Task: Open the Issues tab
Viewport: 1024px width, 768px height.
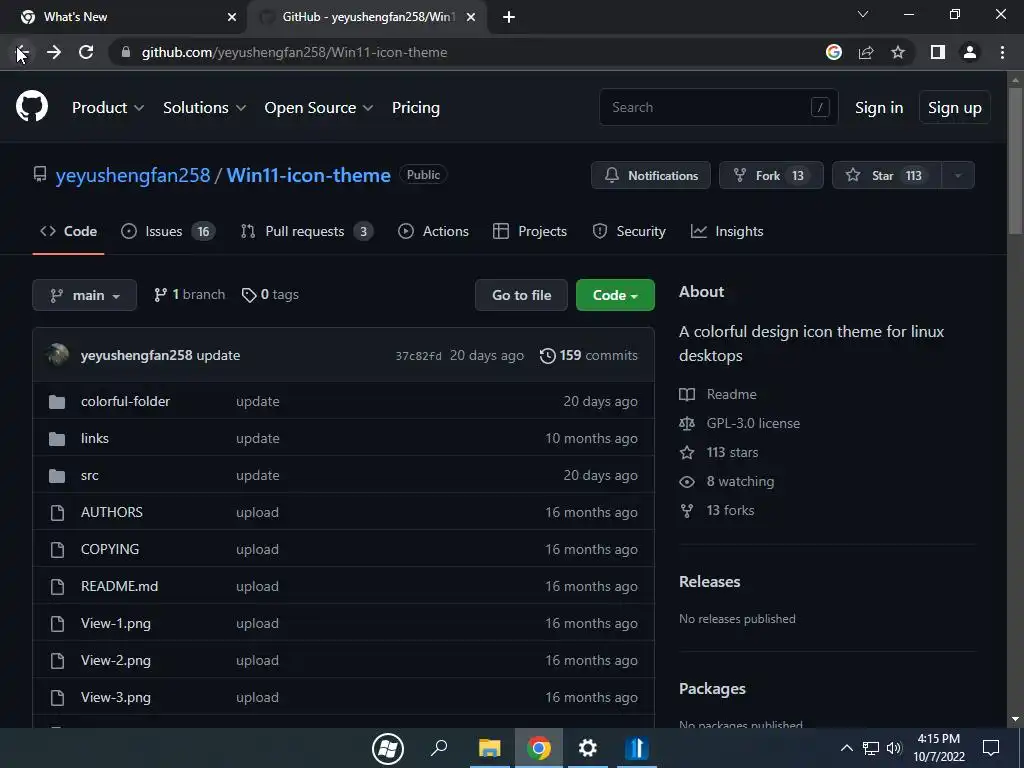Action: [x=168, y=231]
